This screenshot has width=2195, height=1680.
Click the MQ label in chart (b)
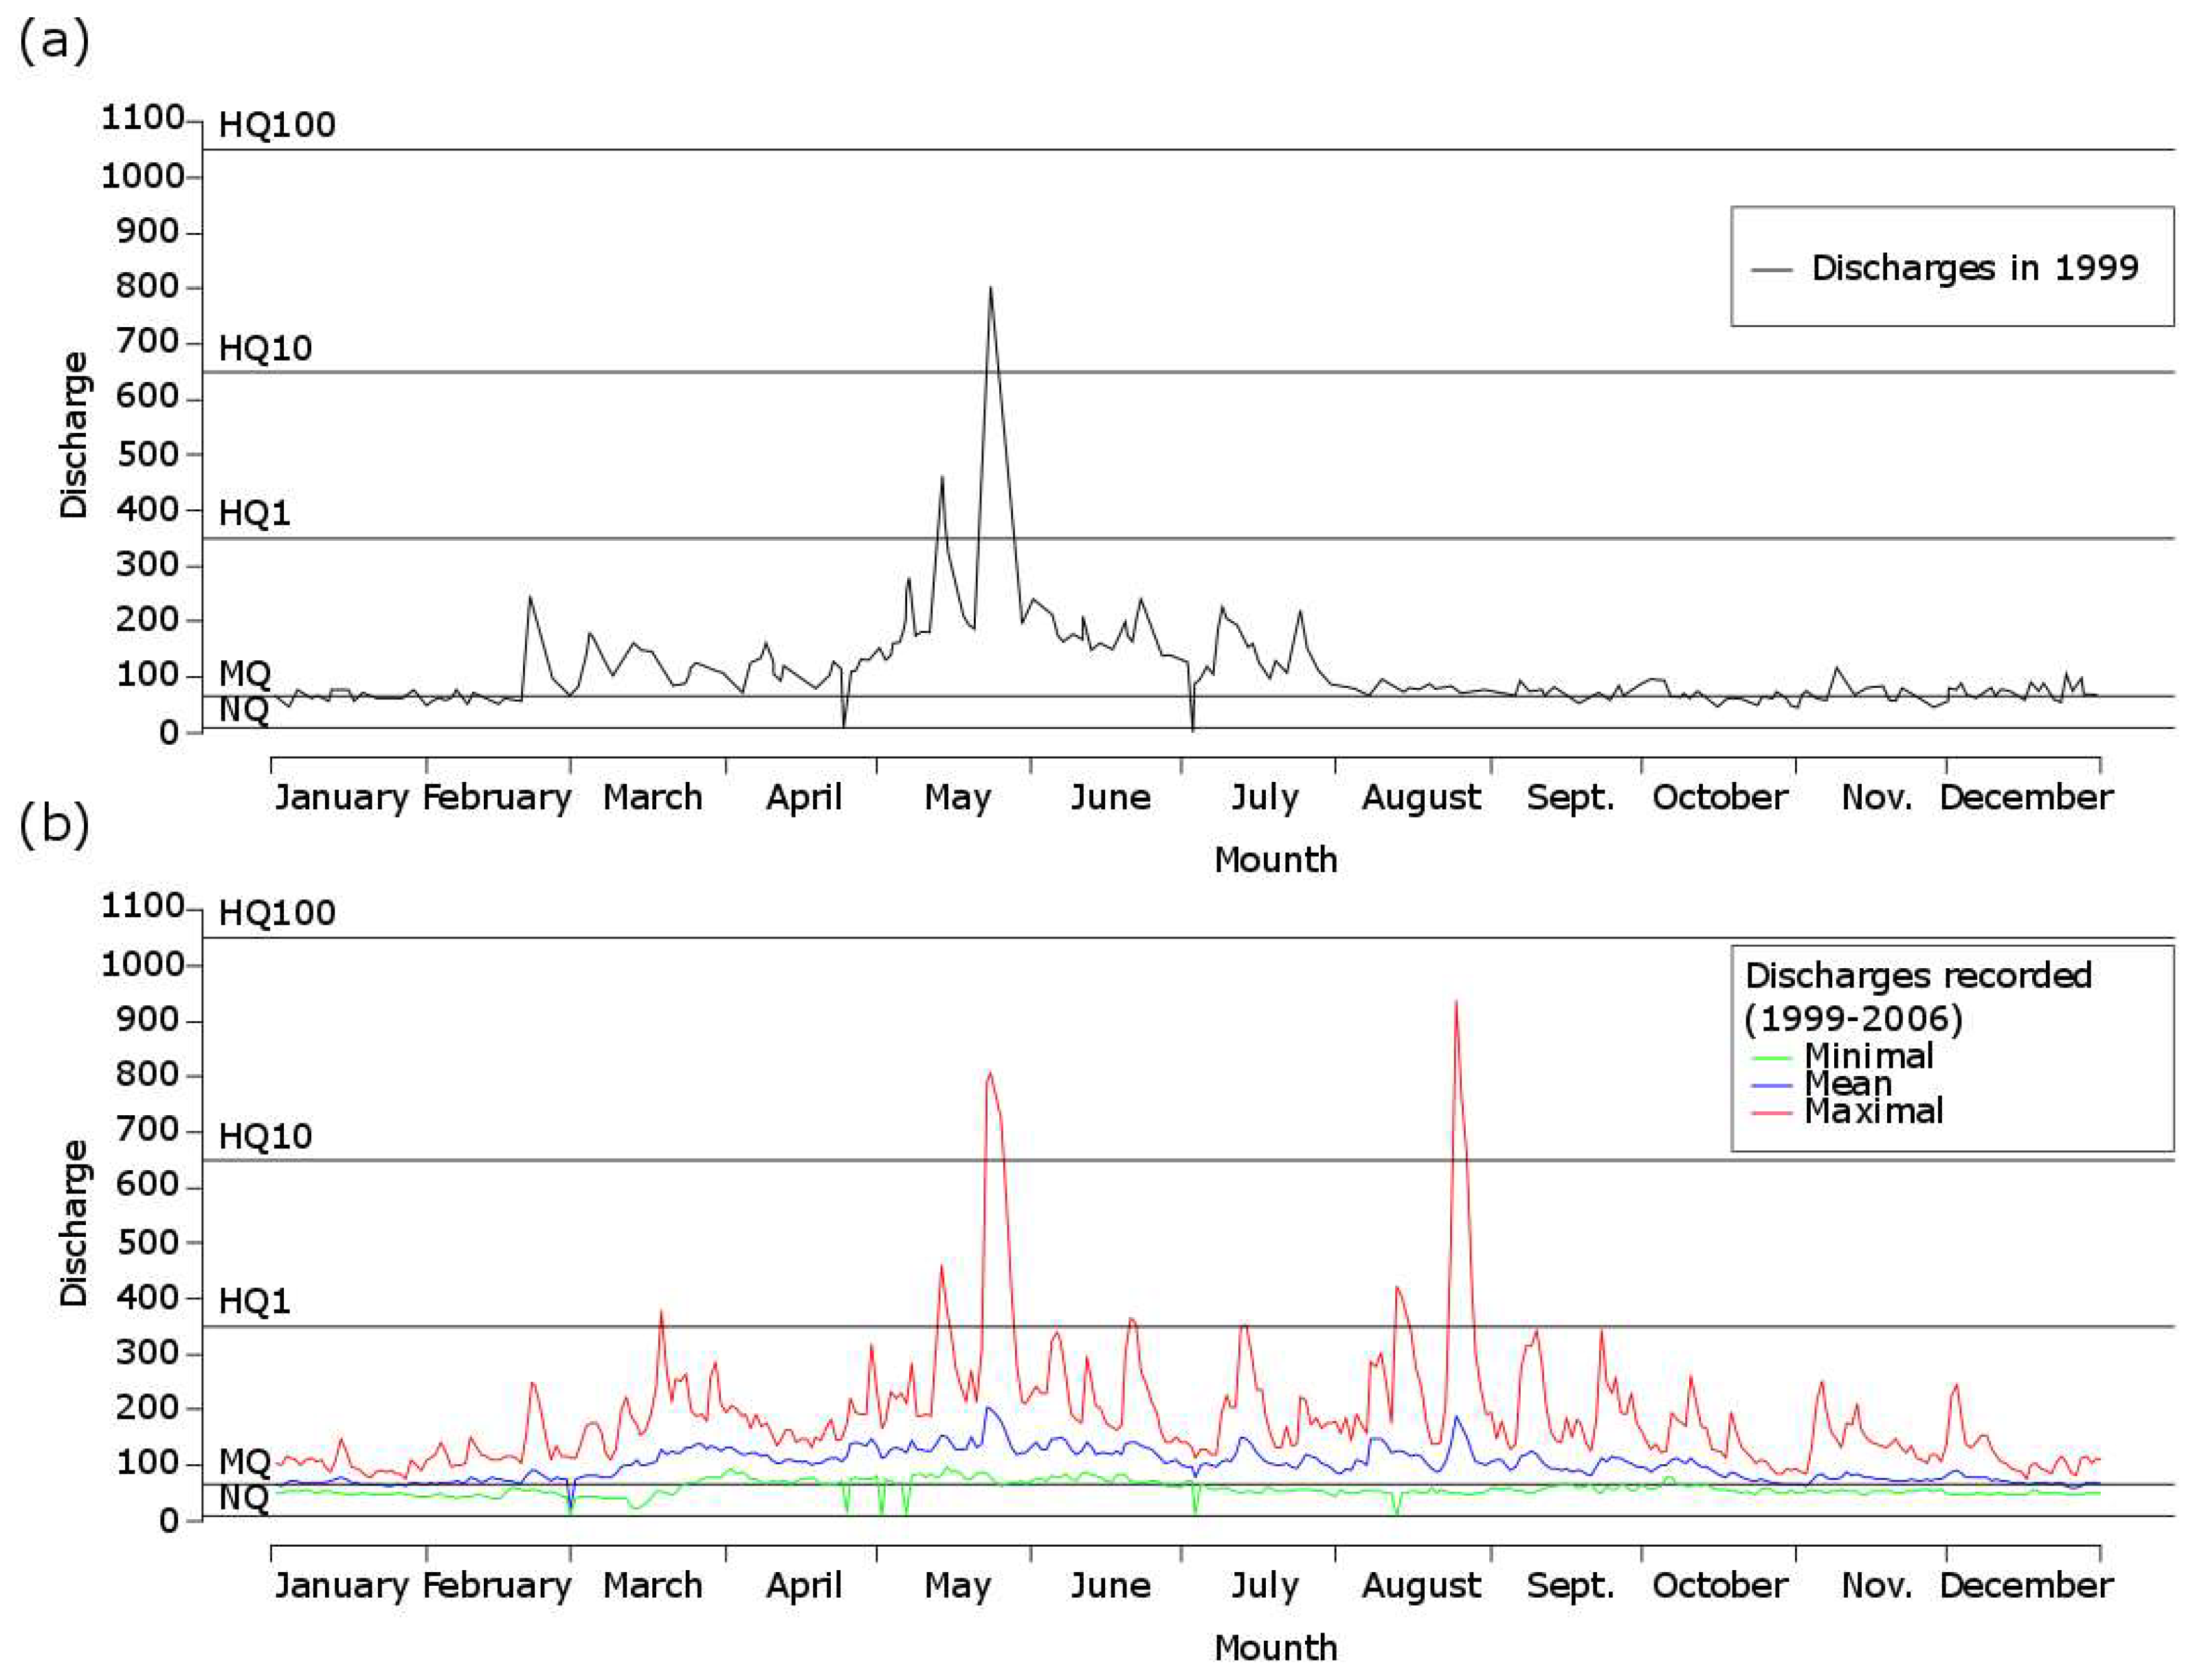245,1461
